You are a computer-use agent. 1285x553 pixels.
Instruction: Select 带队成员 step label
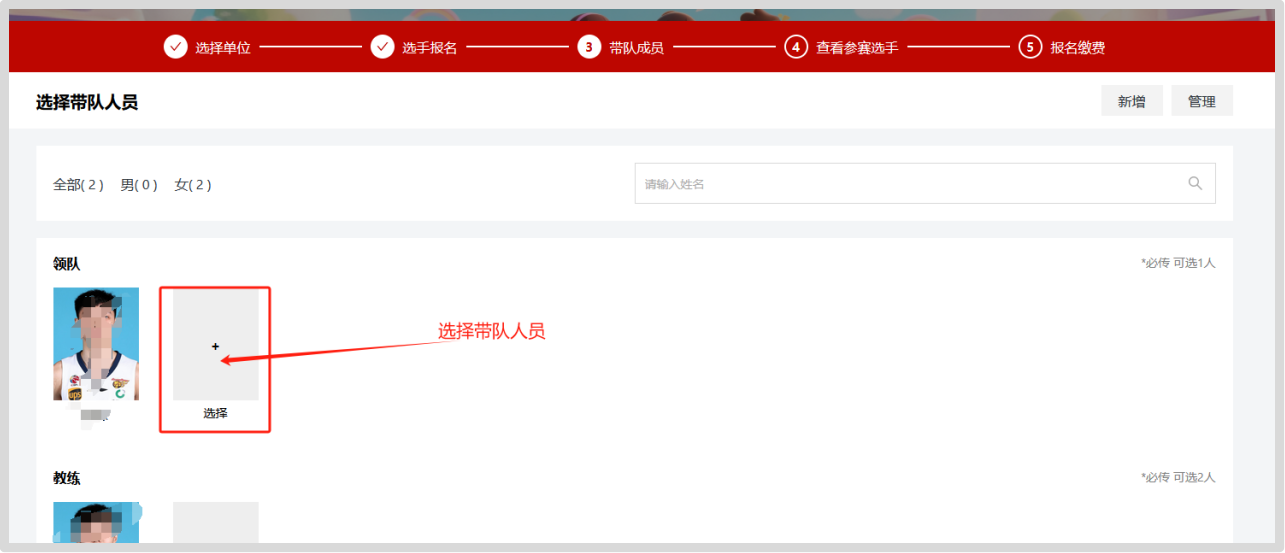pyautogui.click(x=636, y=48)
